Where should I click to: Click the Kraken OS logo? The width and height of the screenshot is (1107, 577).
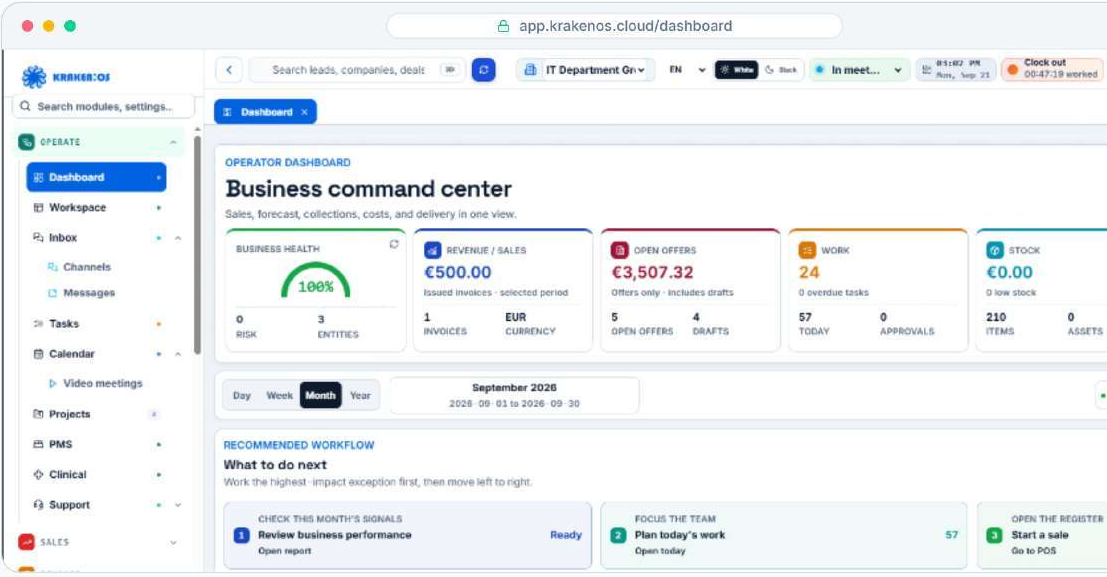tap(66, 76)
